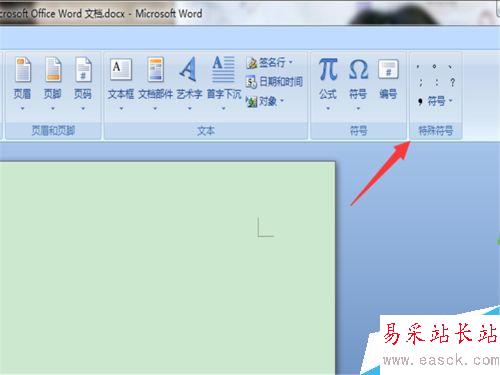Open the 艺术字 WordArt gallery
The width and height of the screenshot is (500, 375).
189,84
